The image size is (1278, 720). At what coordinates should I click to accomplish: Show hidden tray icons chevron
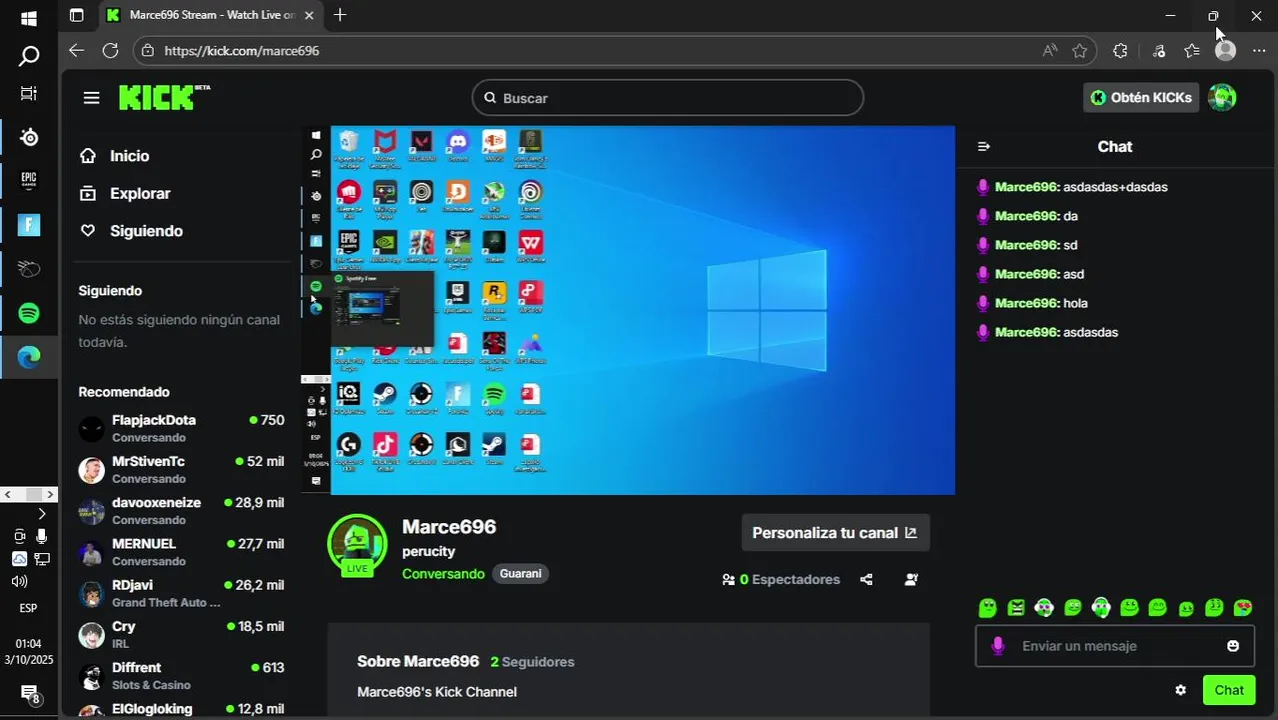[x=41, y=514]
